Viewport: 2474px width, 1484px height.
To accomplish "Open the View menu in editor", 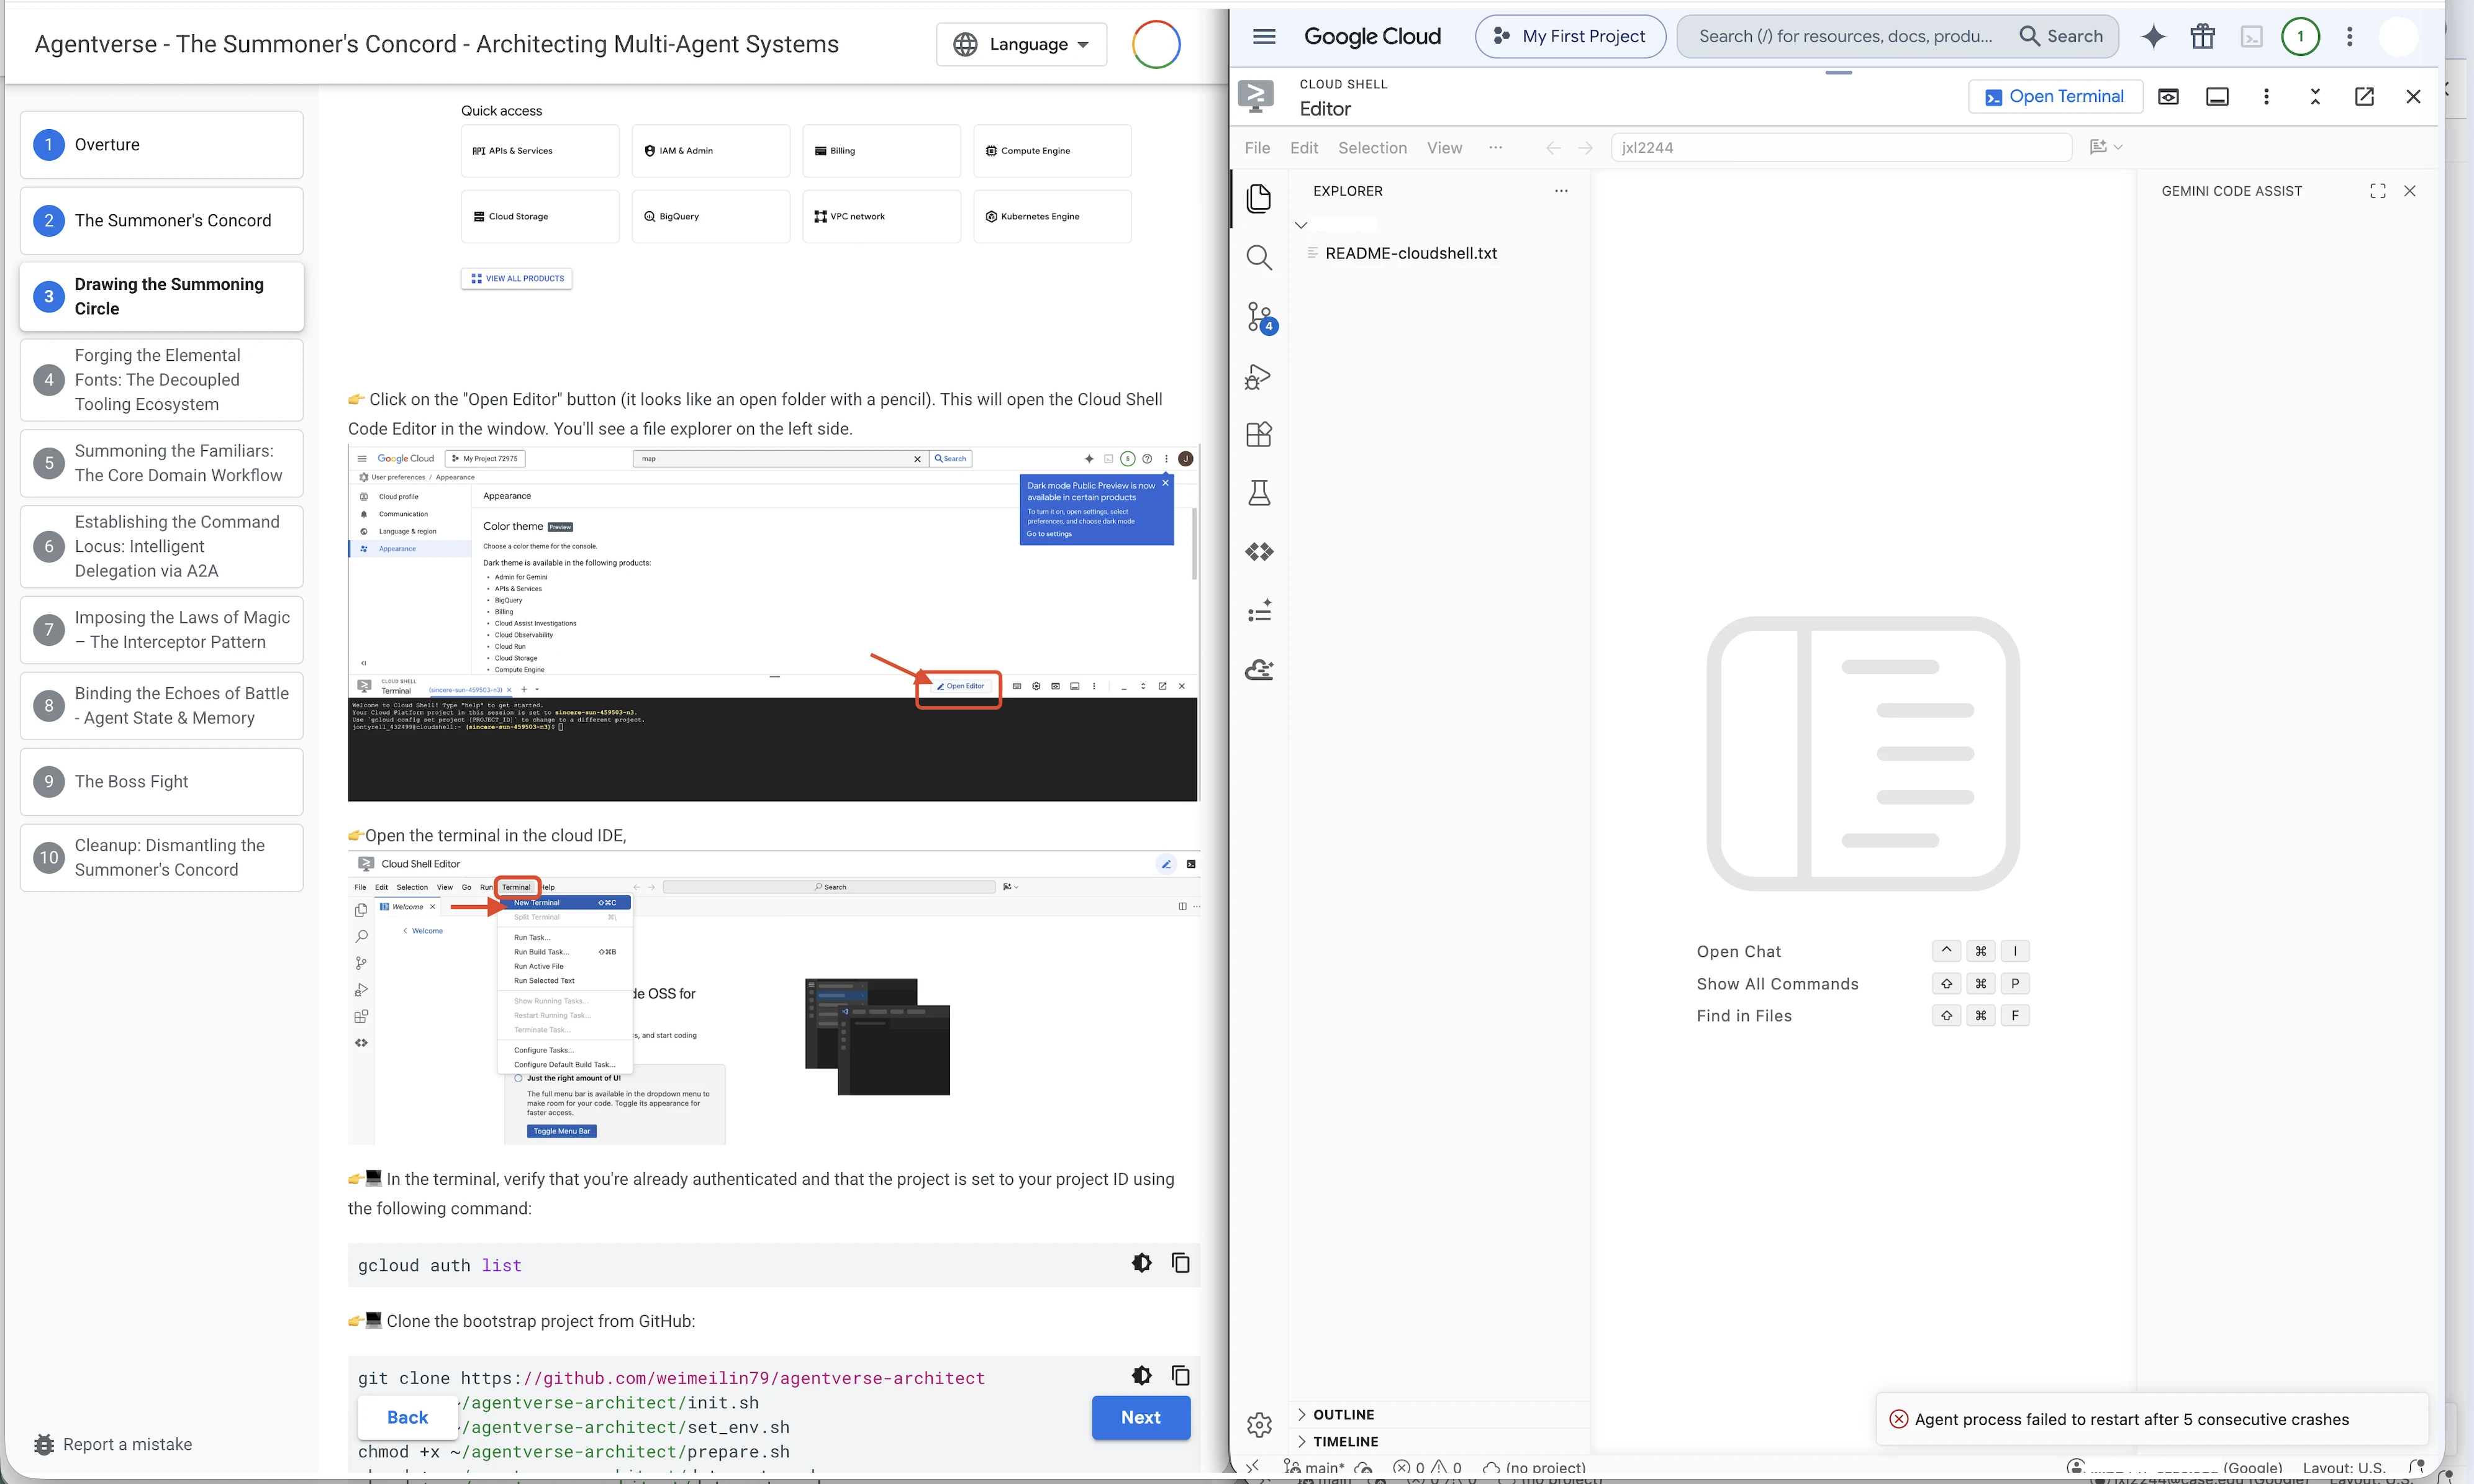I will pyautogui.click(x=1444, y=147).
